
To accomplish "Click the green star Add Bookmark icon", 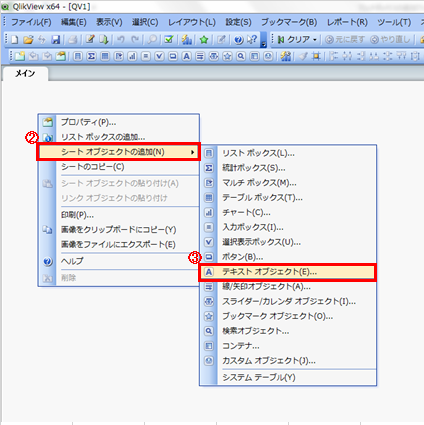I will (204, 40).
